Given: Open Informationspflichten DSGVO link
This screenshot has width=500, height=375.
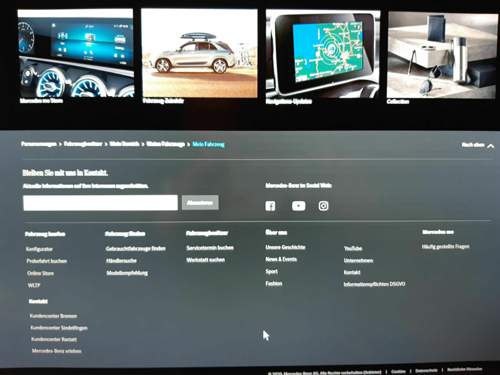Looking at the screenshot, I should [374, 284].
